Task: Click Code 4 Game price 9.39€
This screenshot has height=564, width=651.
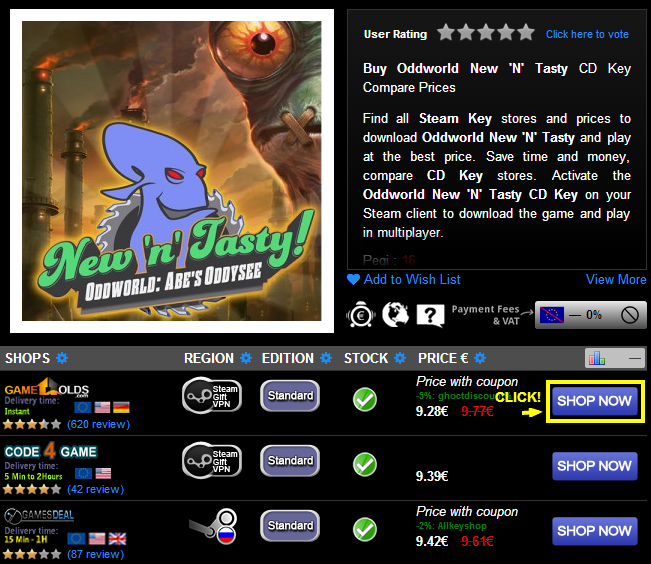Action: click(x=432, y=476)
